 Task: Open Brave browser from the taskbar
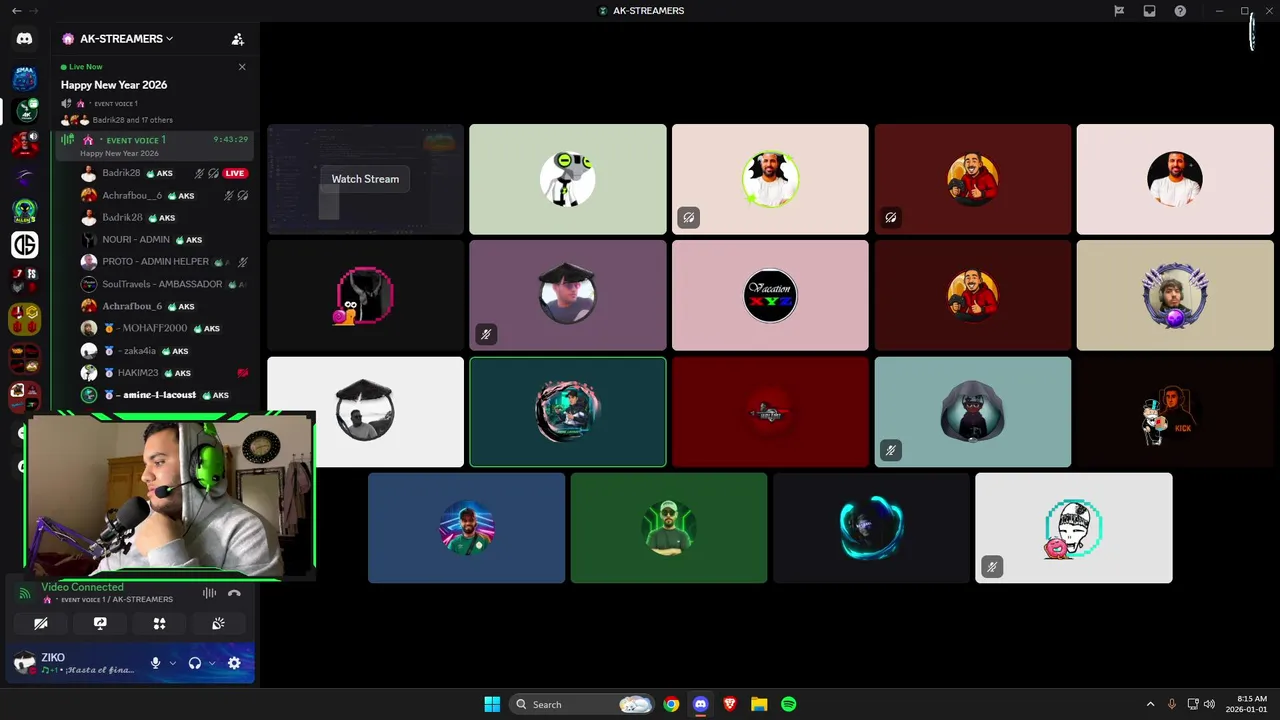point(730,704)
